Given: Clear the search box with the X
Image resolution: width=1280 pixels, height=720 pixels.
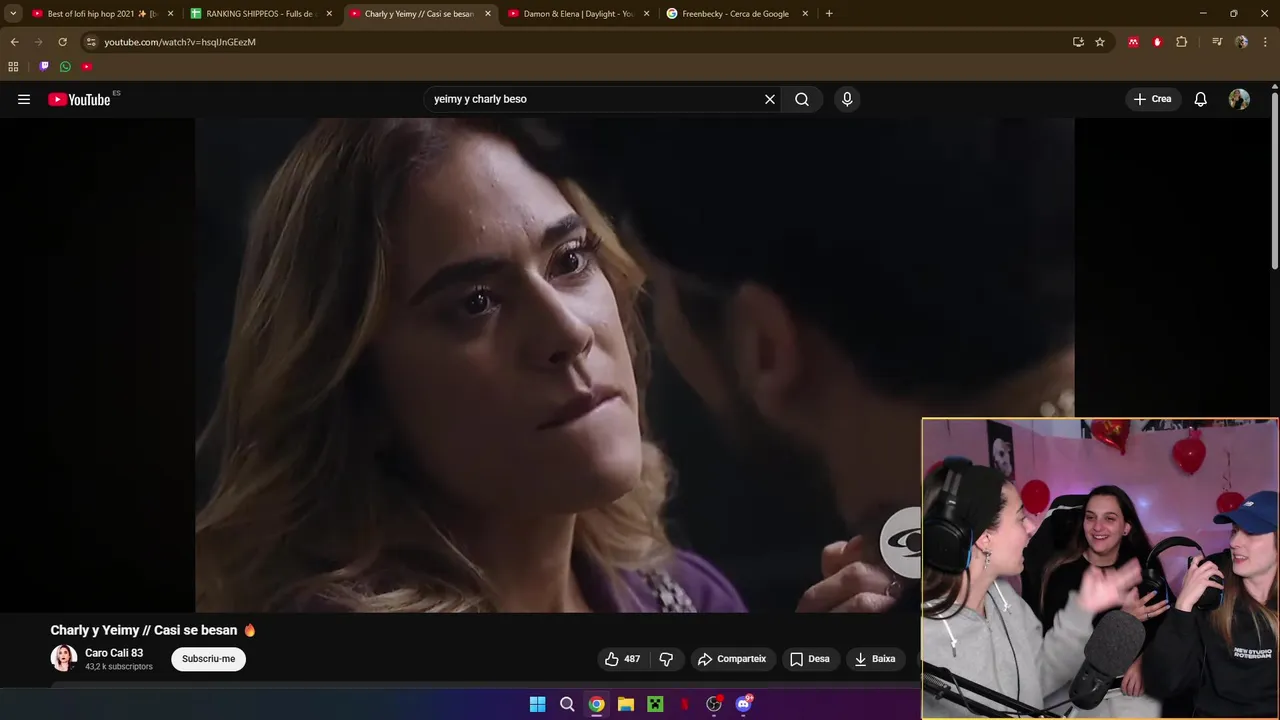Looking at the screenshot, I should 770,99.
